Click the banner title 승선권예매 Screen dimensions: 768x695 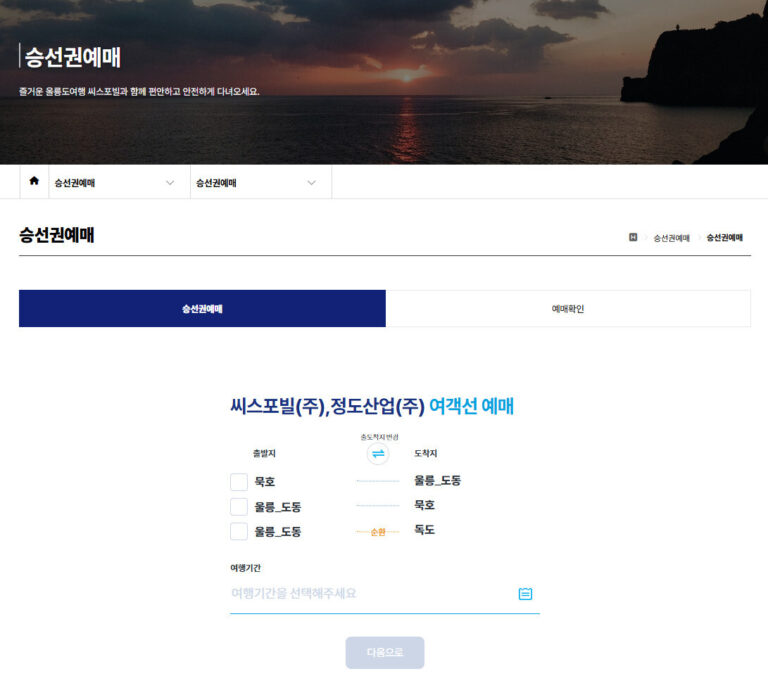pyautogui.click(x=72, y=57)
